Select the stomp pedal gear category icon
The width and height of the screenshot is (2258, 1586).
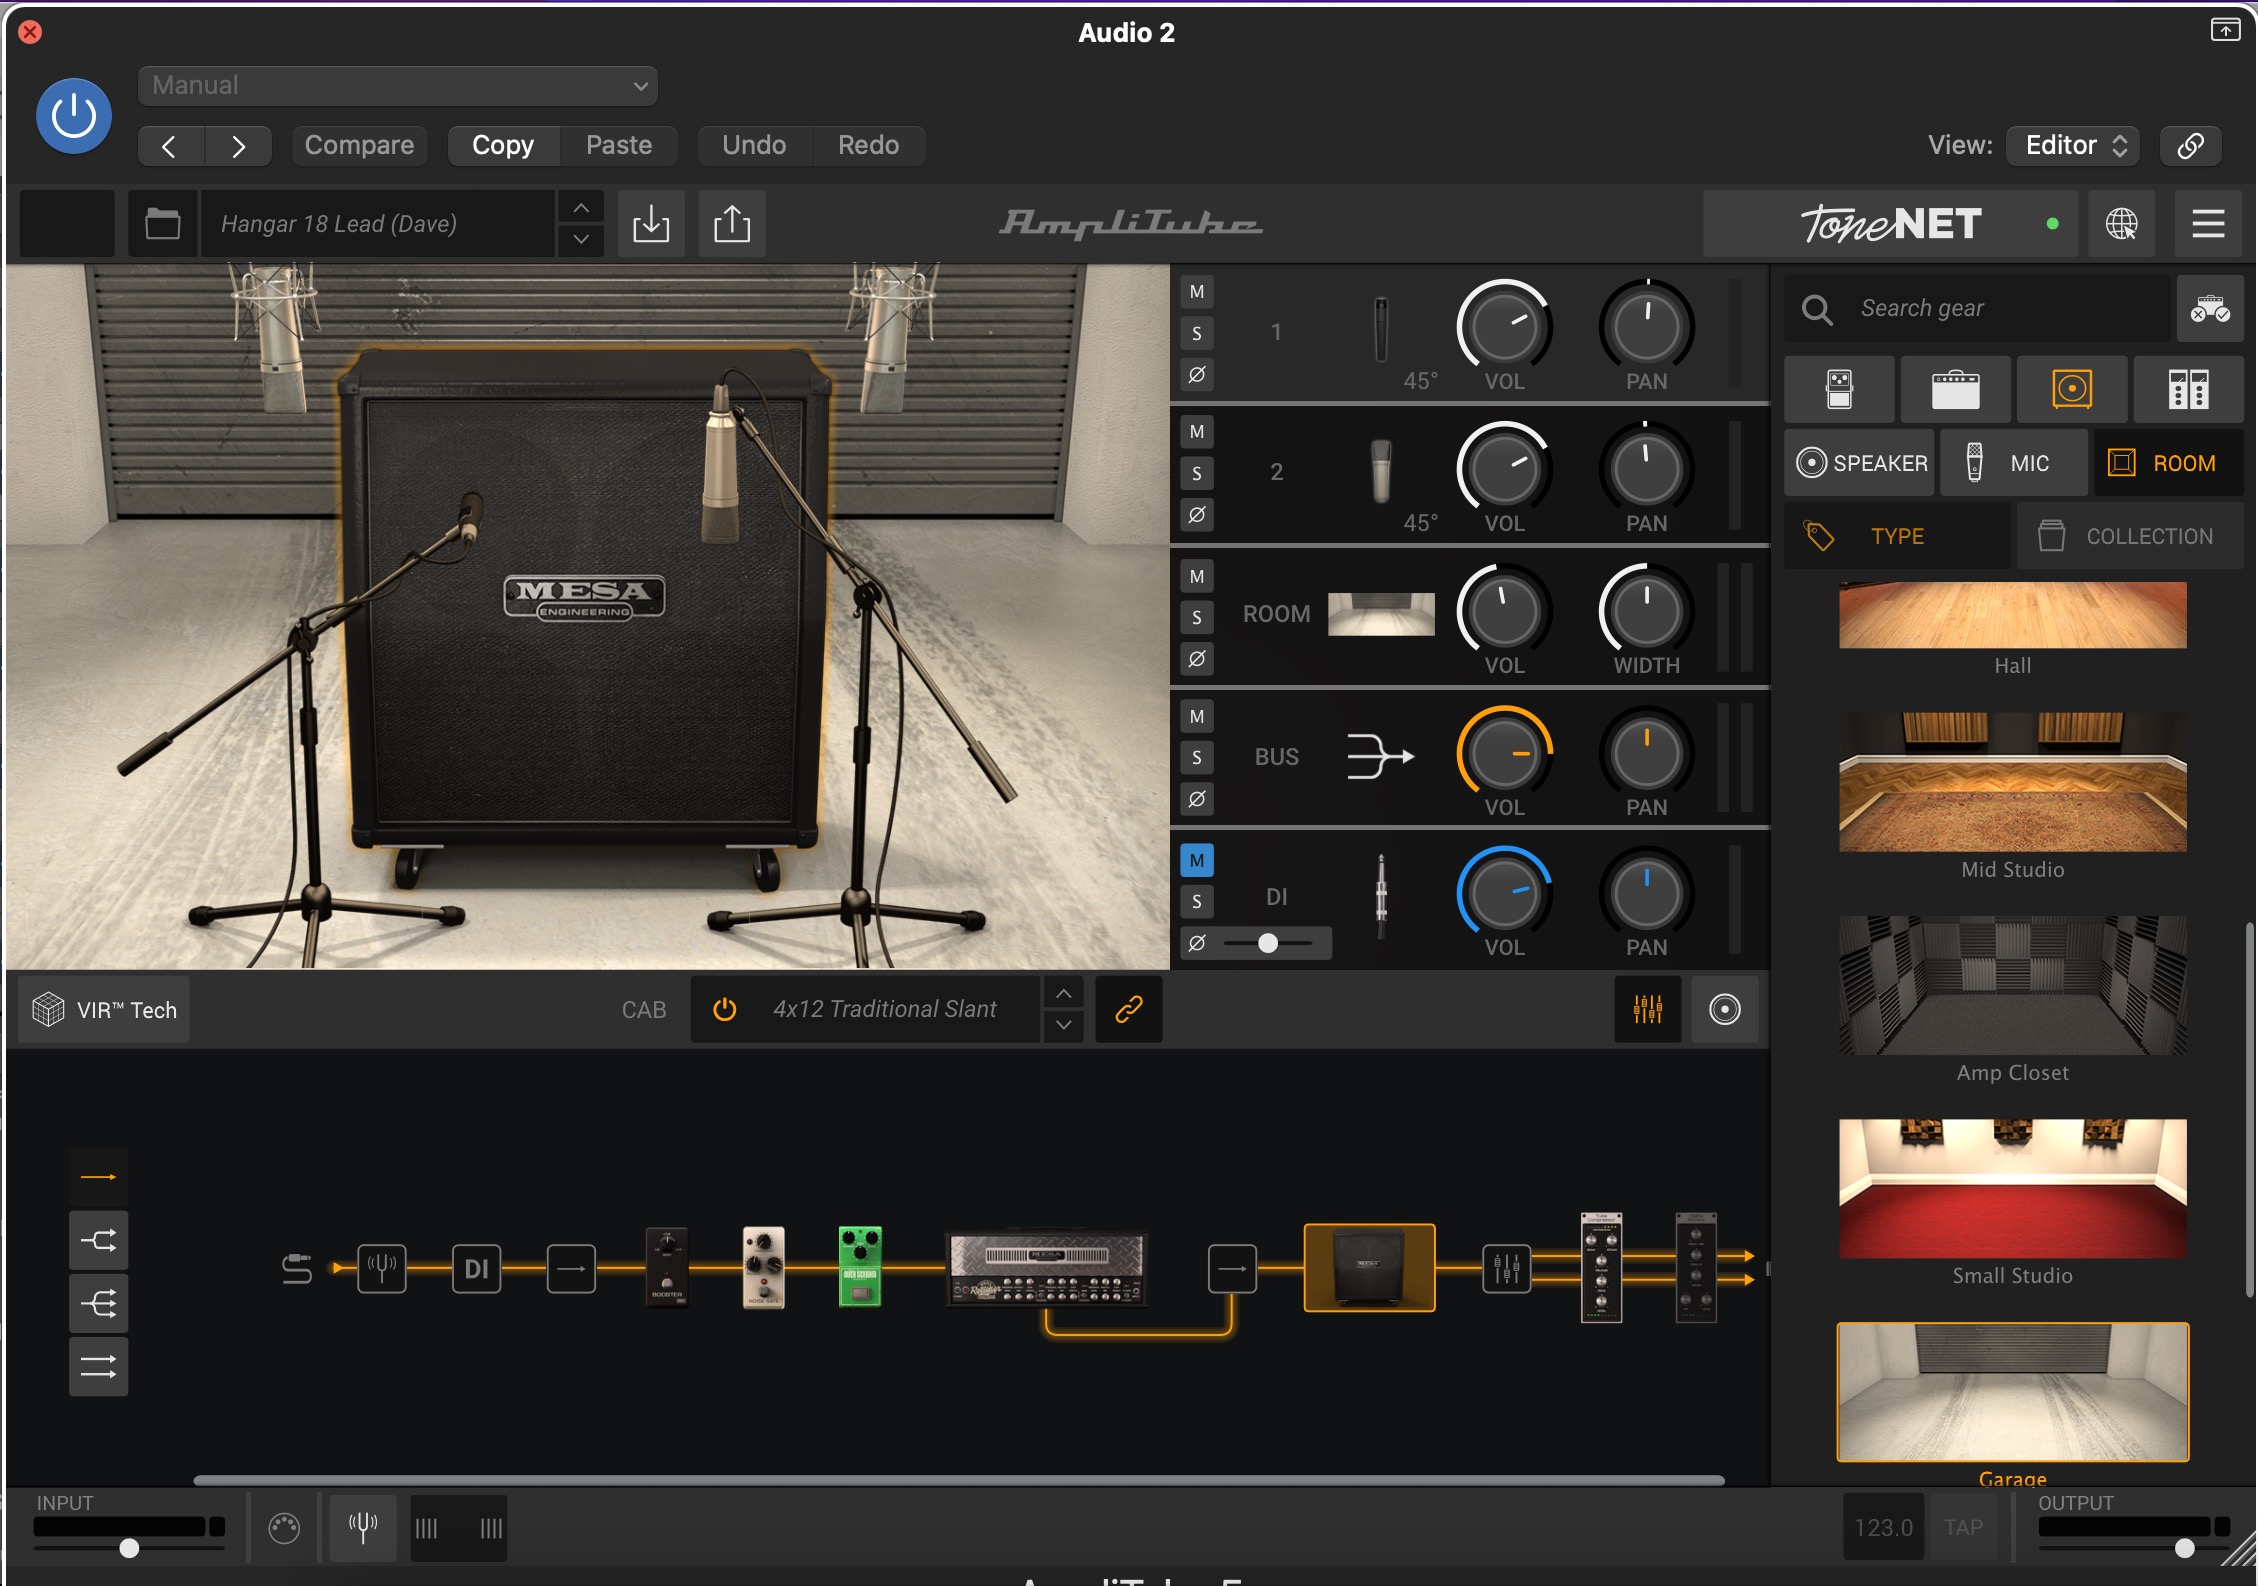[x=1839, y=389]
